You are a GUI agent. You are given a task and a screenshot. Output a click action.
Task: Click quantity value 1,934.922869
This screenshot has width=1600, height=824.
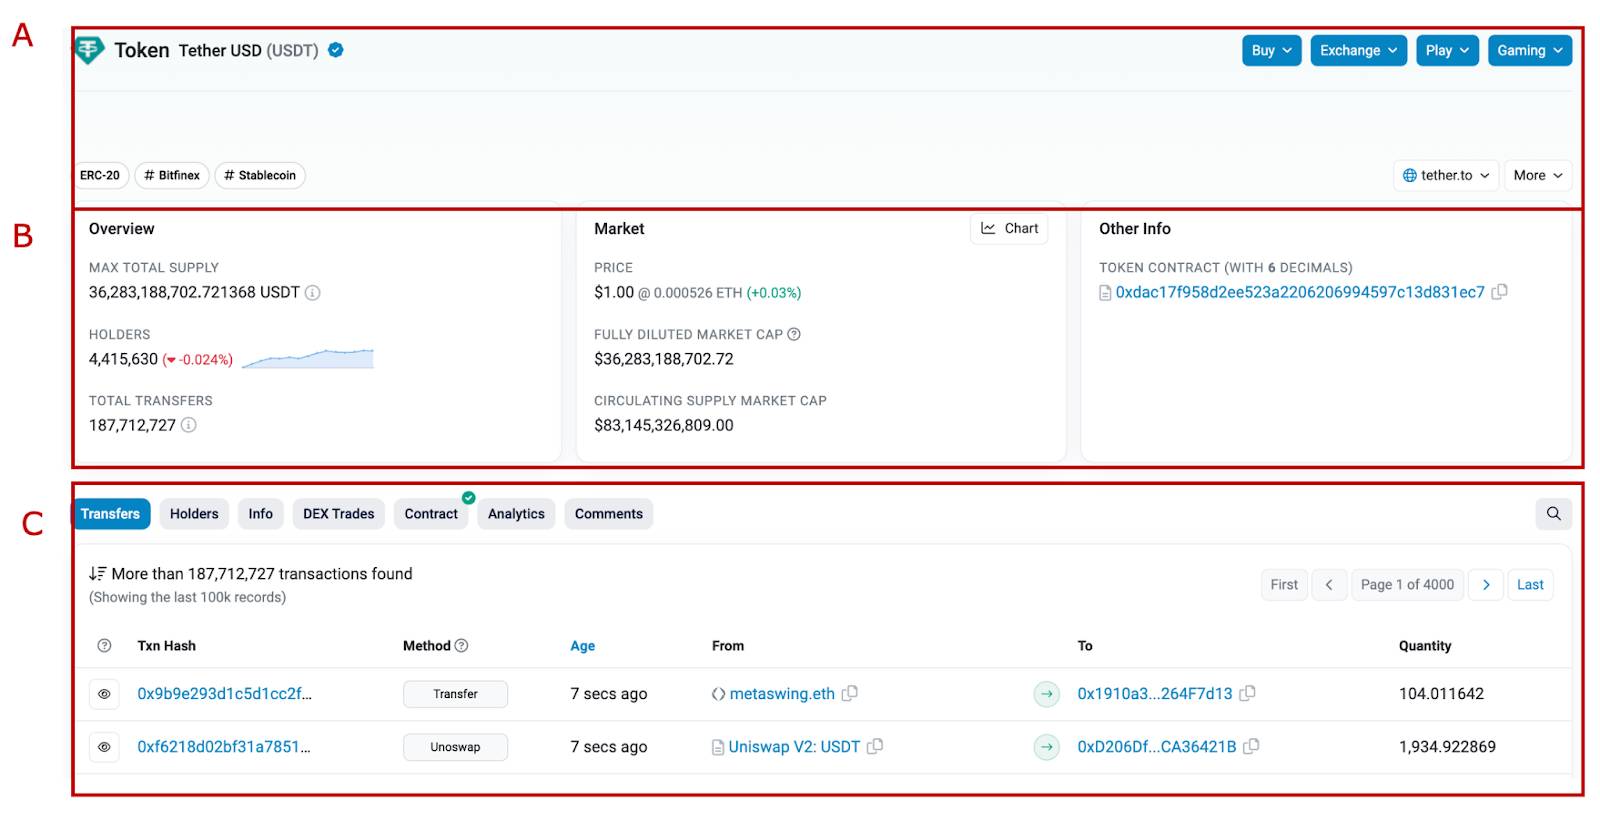pos(1447,746)
